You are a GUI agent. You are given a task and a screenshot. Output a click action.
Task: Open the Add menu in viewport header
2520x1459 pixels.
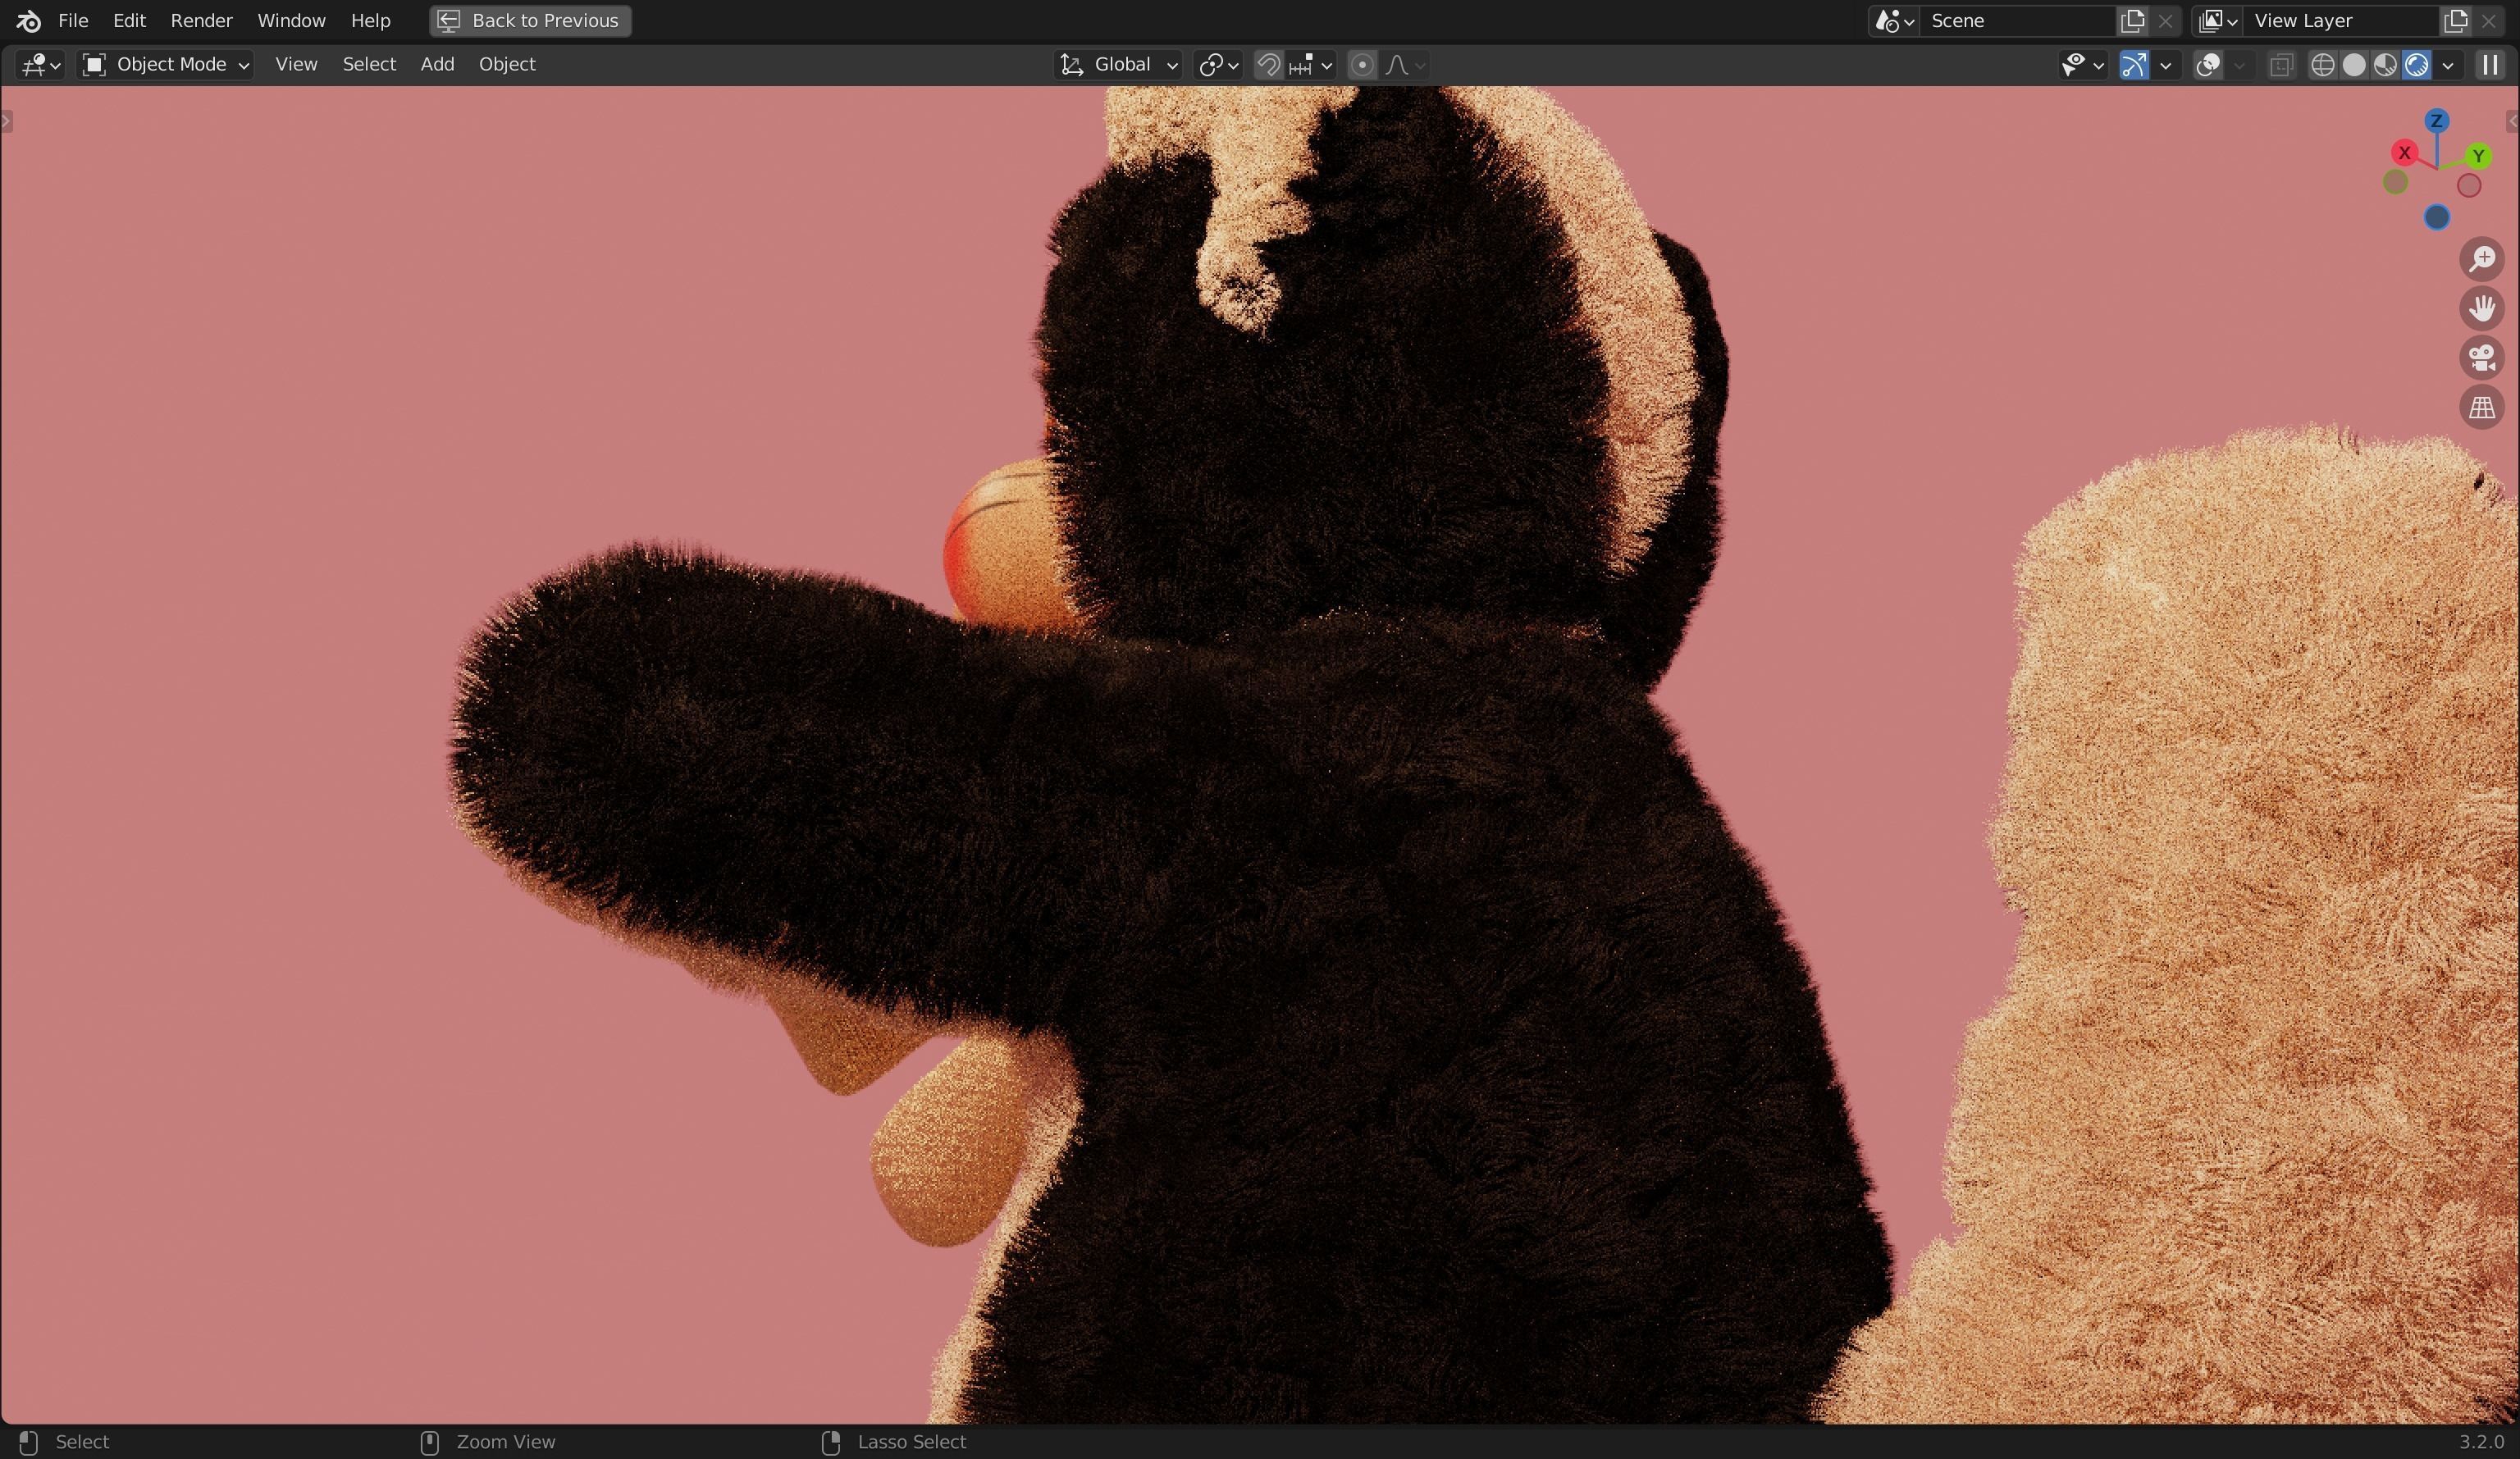click(x=437, y=64)
